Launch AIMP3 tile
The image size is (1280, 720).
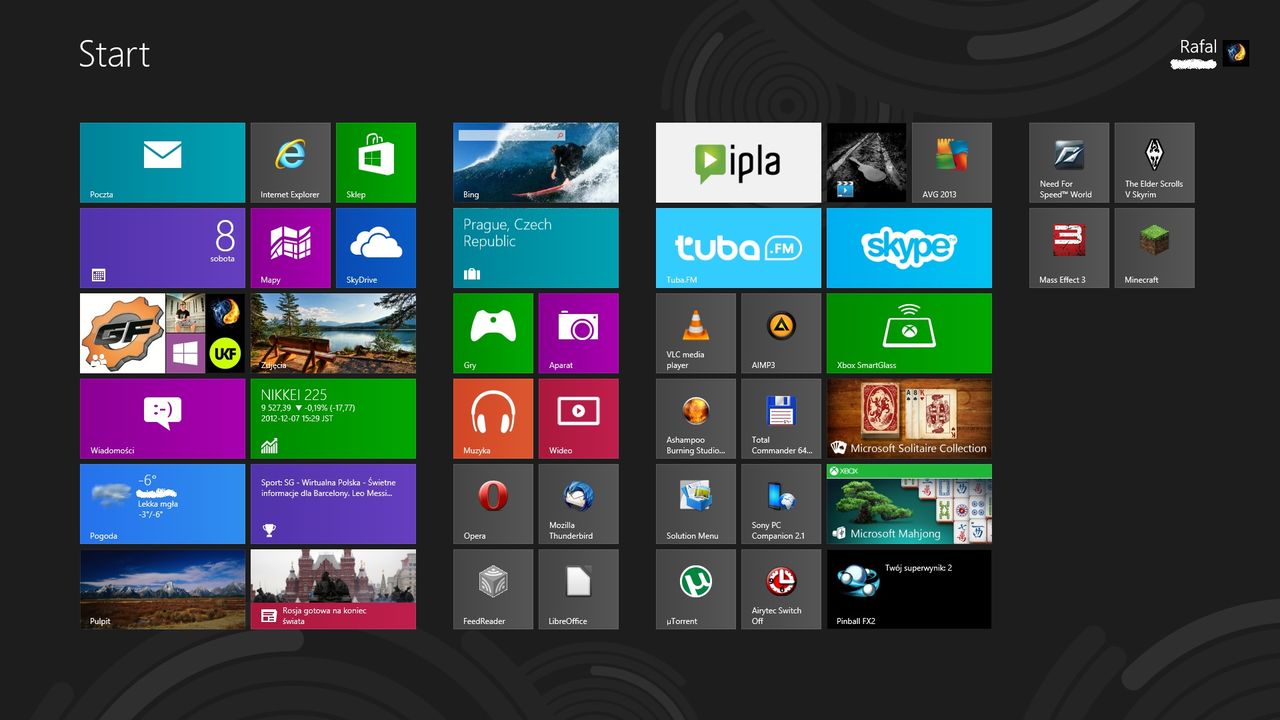(x=781, y=333)
